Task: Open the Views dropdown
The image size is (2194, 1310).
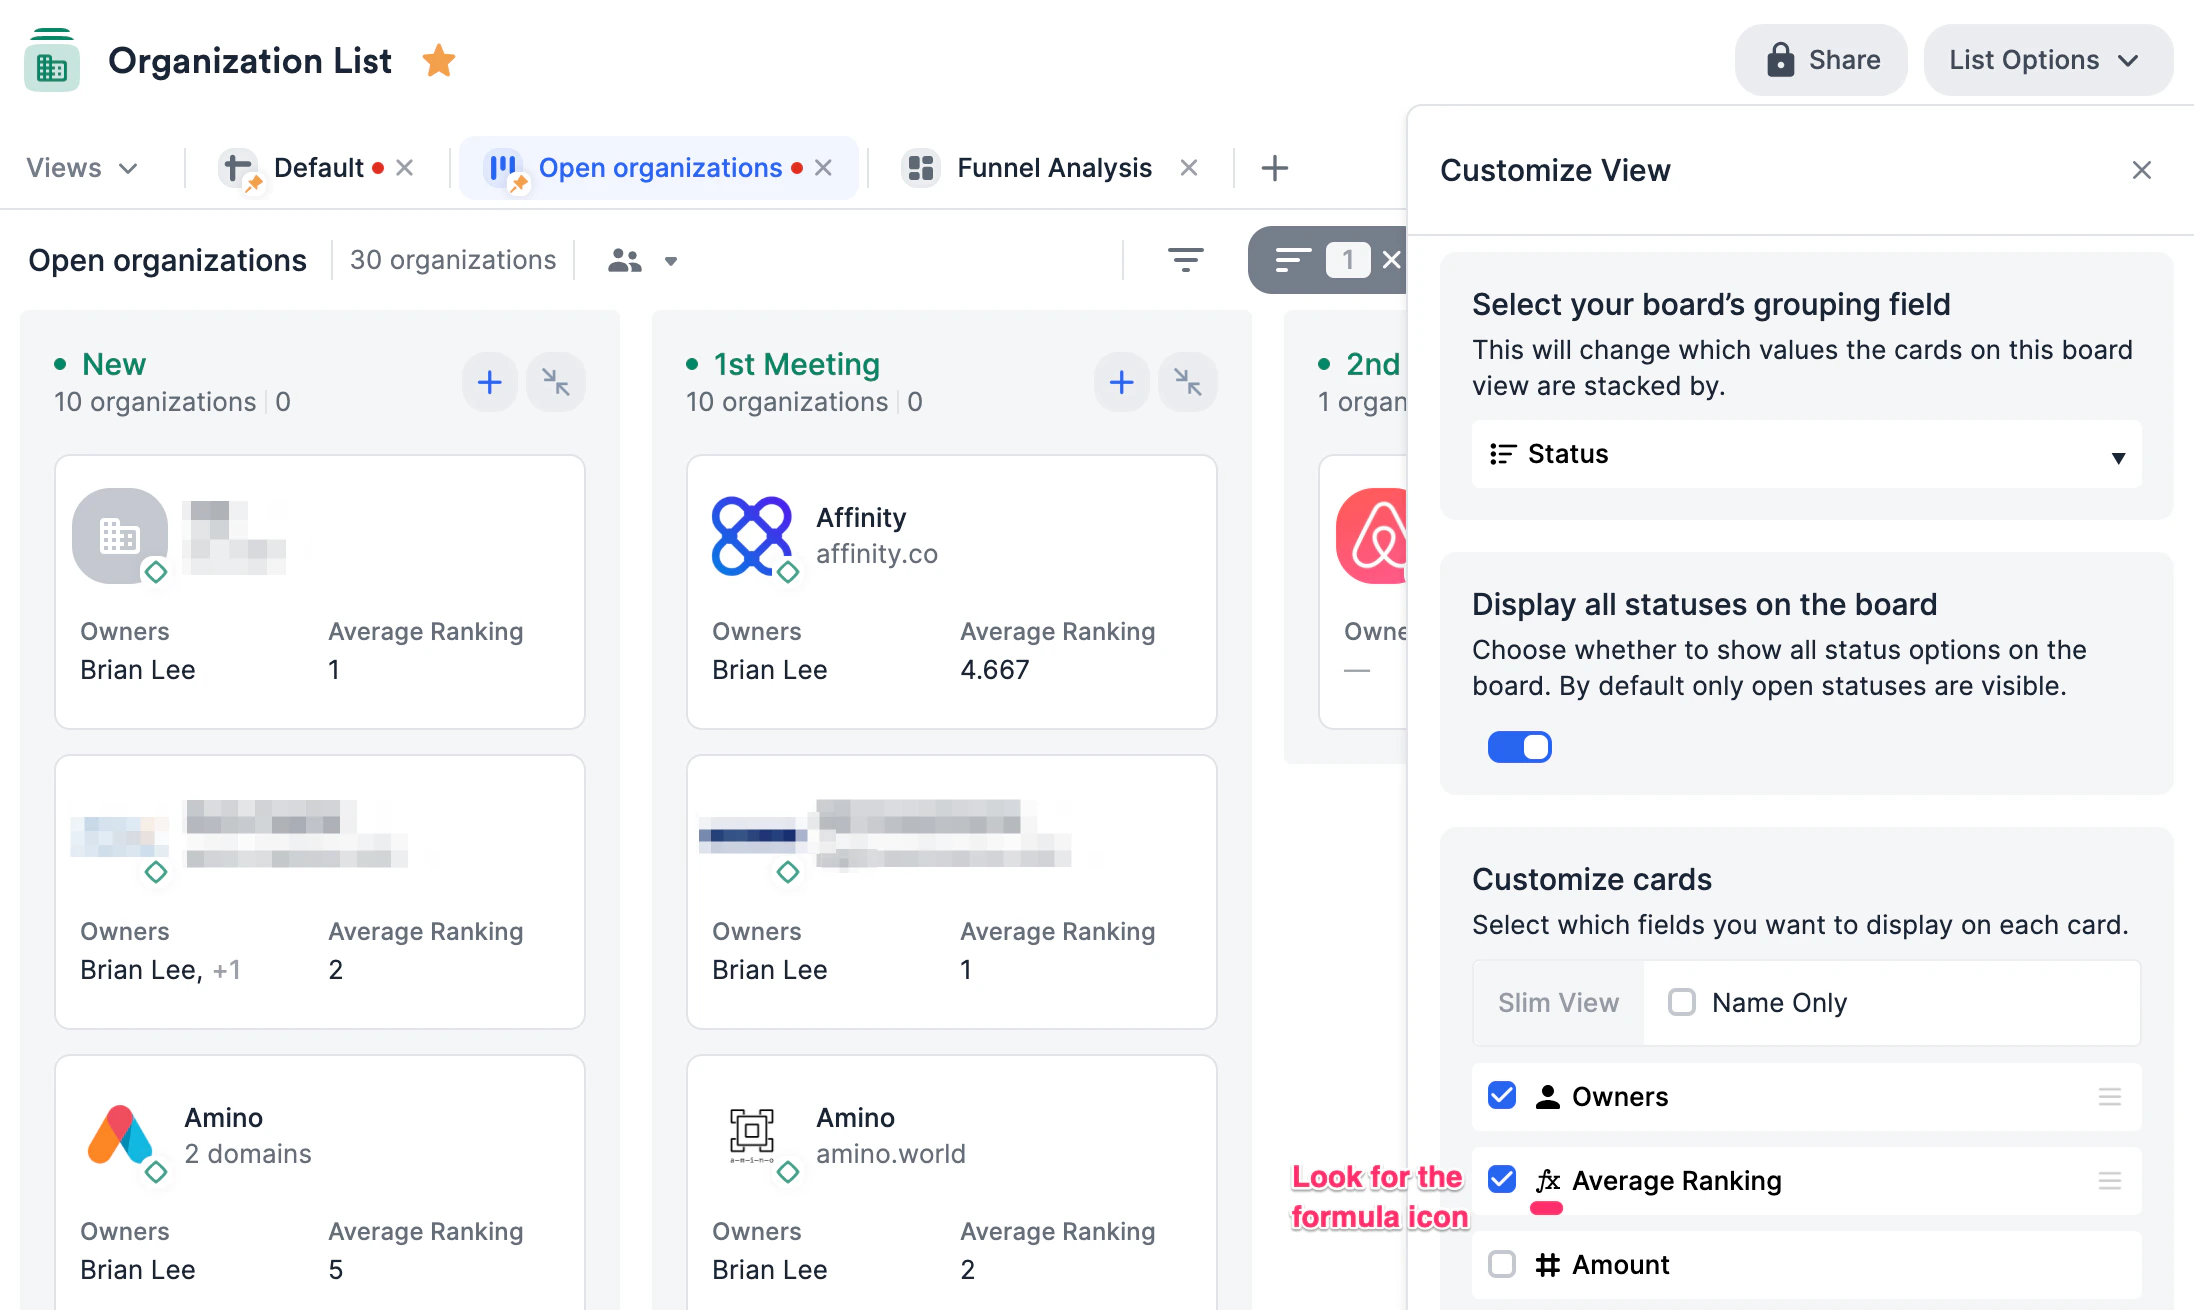Action: pos(82,168)
